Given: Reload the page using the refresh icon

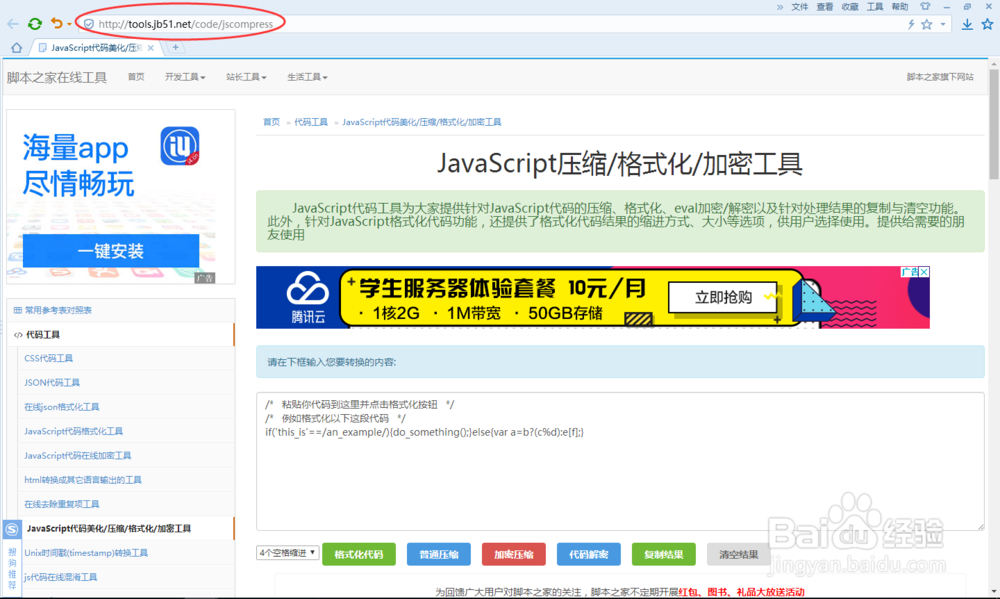Looking at the screenshot, I should [x=34, y=23].
